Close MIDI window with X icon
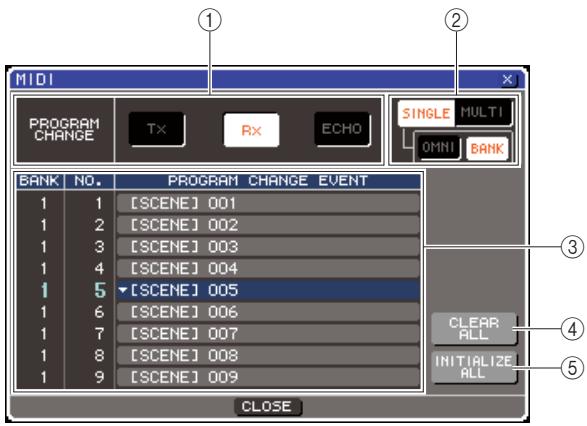 tap(508, 79)
